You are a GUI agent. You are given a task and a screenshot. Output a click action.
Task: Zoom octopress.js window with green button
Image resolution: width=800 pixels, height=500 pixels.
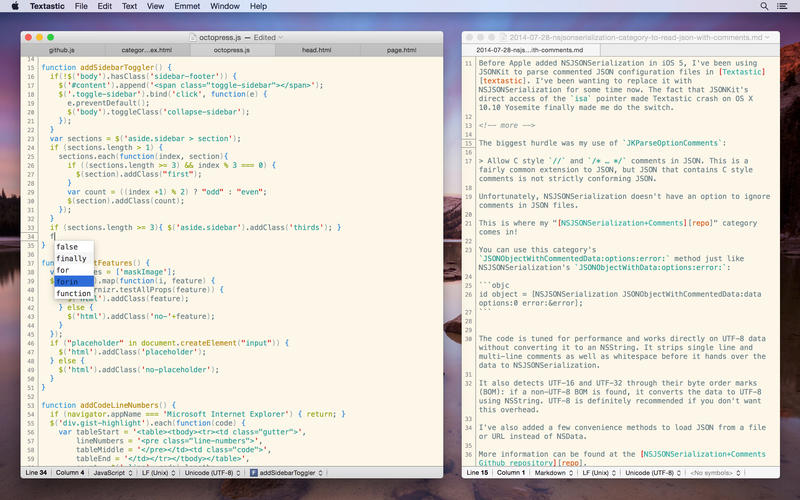[51, 37]
